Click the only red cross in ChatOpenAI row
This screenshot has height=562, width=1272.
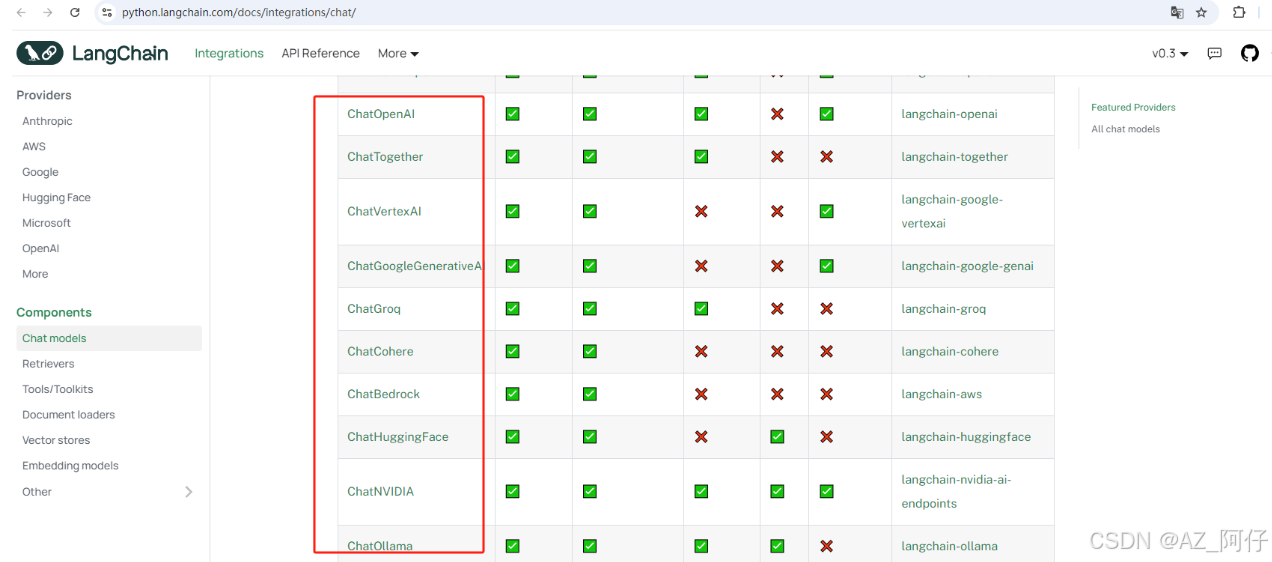777,114
